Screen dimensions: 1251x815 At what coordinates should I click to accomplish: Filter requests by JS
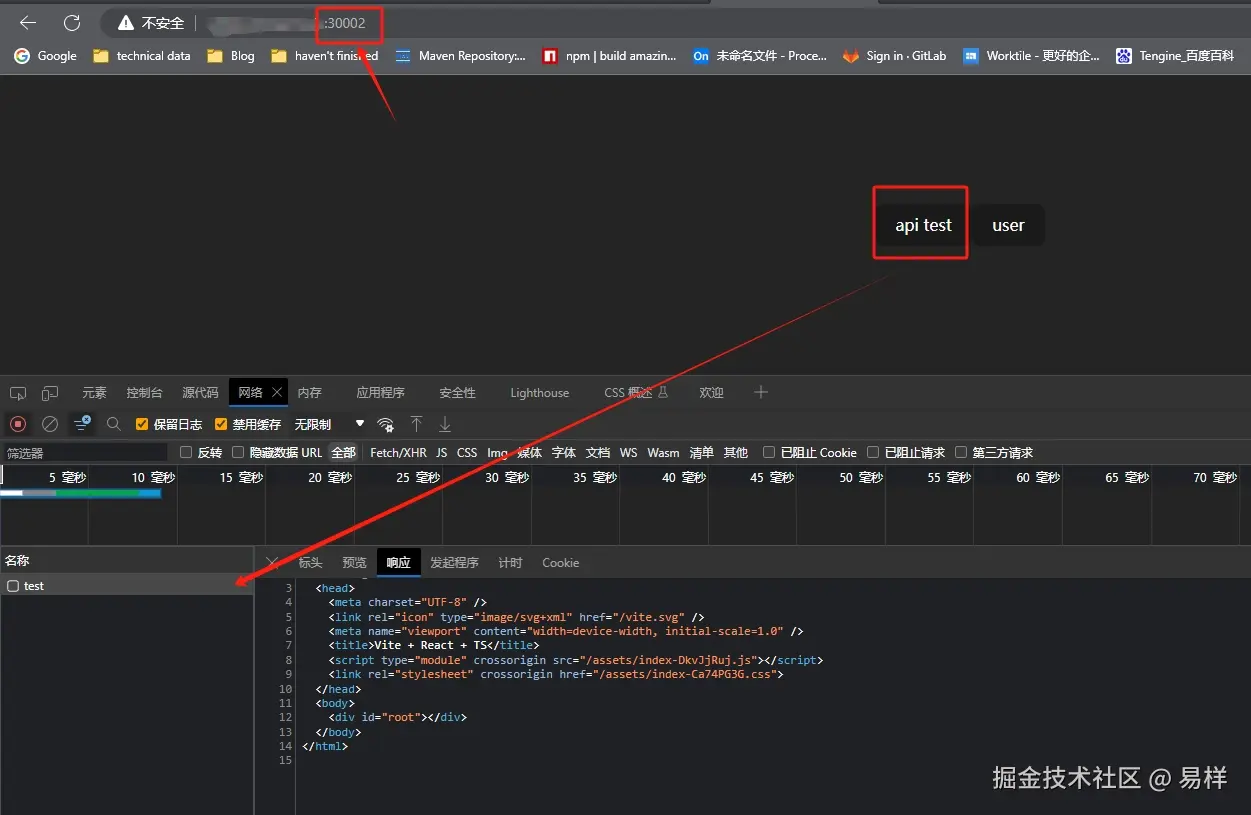pyautogui.click(x=442, y=453)
